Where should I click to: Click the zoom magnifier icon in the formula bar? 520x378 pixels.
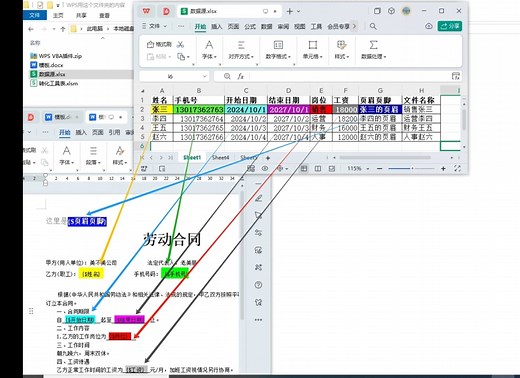click(227, 76)
